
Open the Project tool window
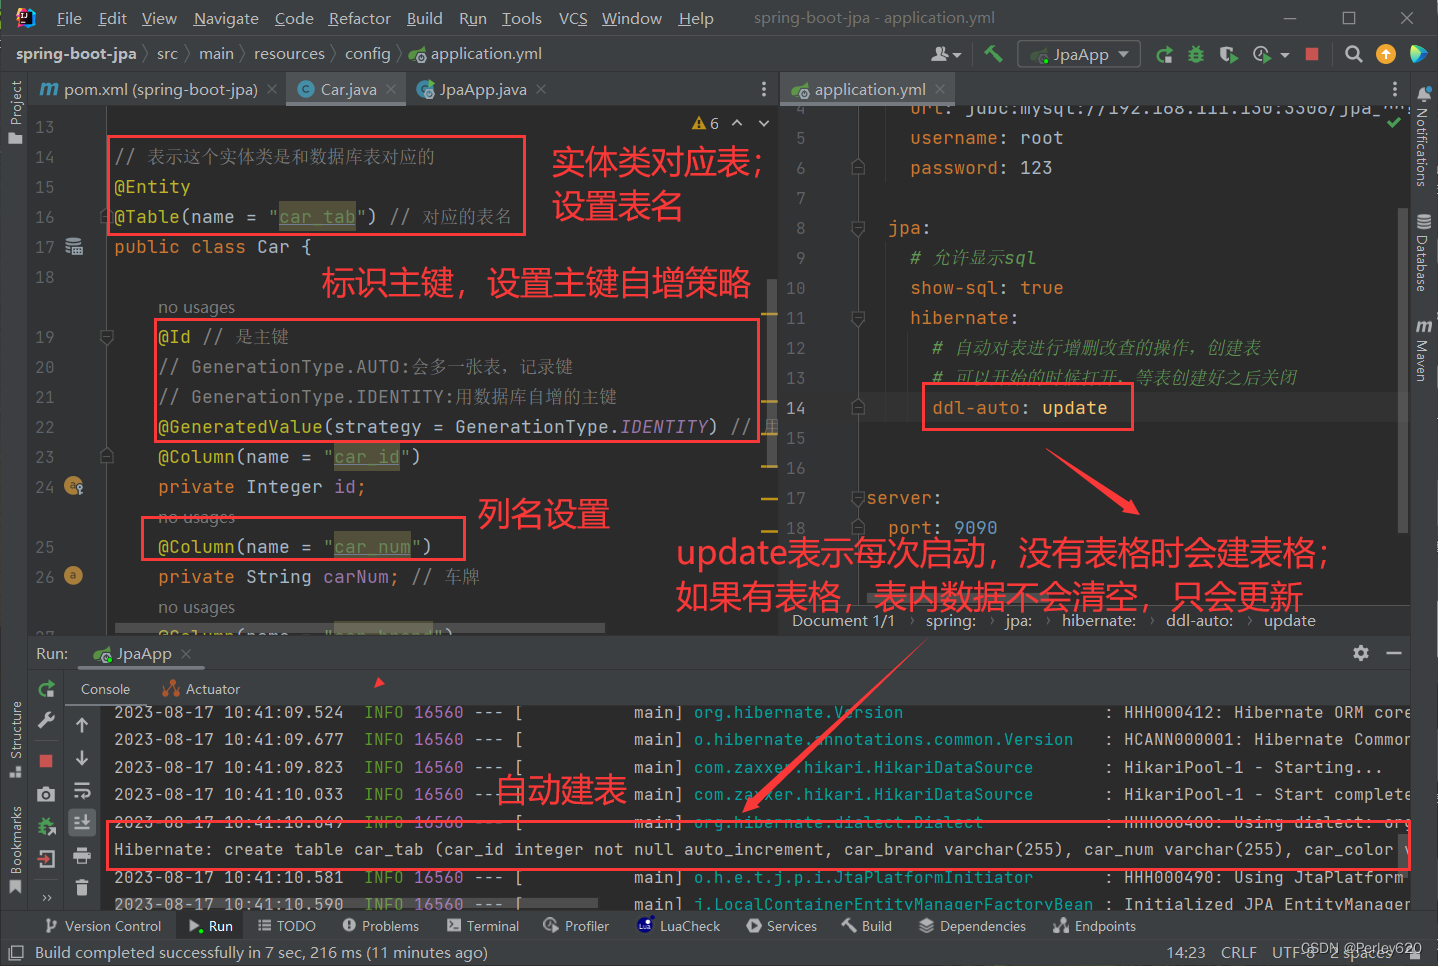coord(15,112)
